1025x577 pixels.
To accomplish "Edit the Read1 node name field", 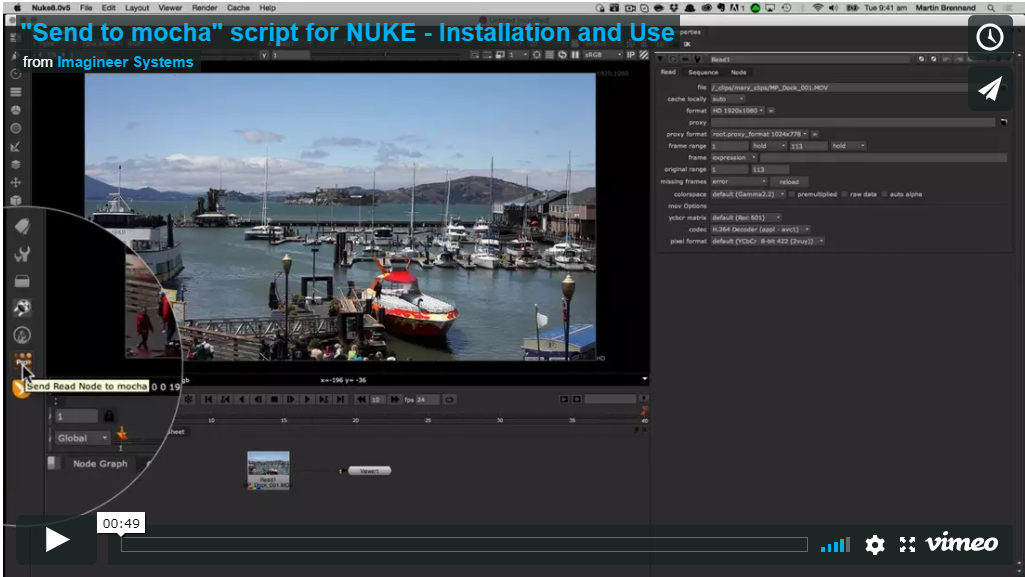I will tap(809, 59).
